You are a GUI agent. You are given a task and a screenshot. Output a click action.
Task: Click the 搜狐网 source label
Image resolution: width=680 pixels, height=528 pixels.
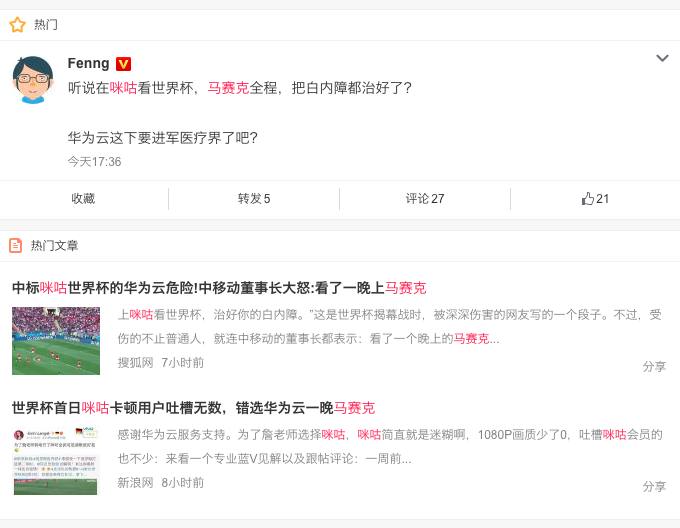click(x=135, y=363)
